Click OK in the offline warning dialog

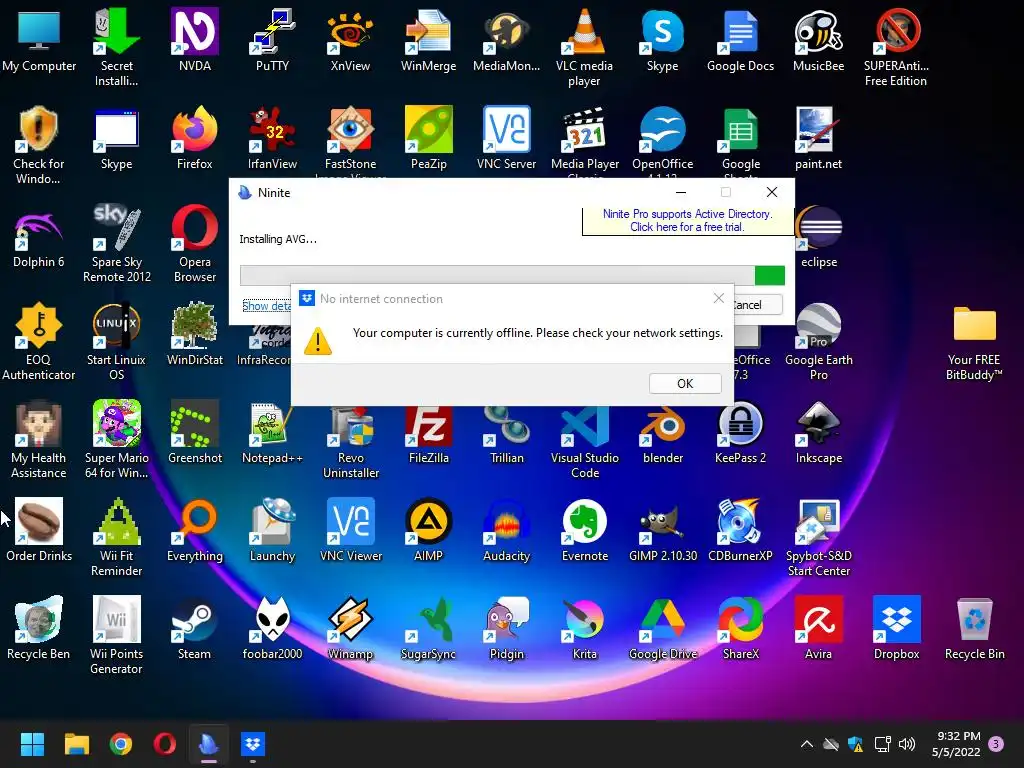click(x=685, y=383)
